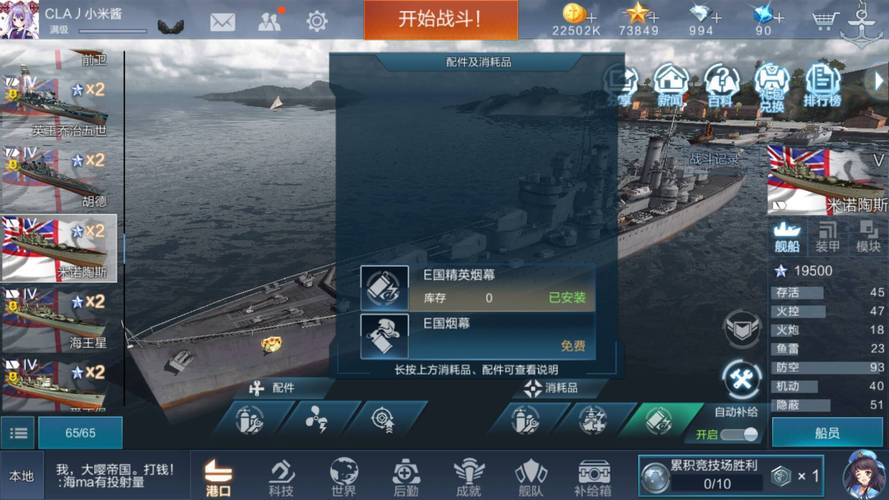Open the shopping cart store icon

[823, 21]
